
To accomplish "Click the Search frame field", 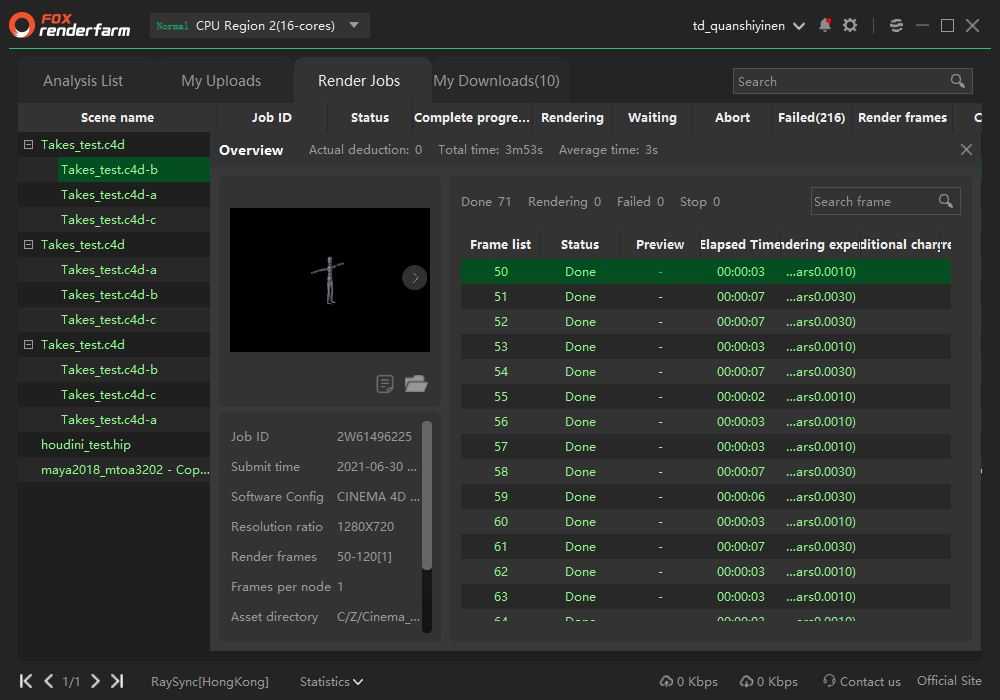I will click(x=885, y=201).
